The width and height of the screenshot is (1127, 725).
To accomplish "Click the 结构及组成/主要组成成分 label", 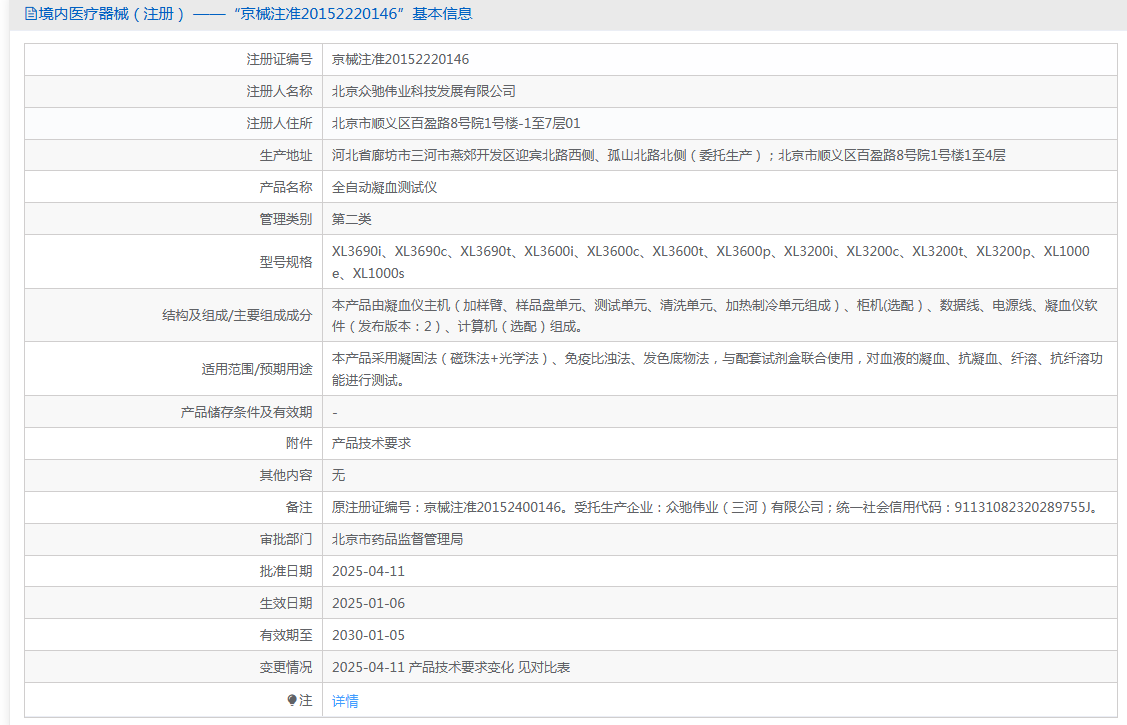I will [x=237, y=315].
